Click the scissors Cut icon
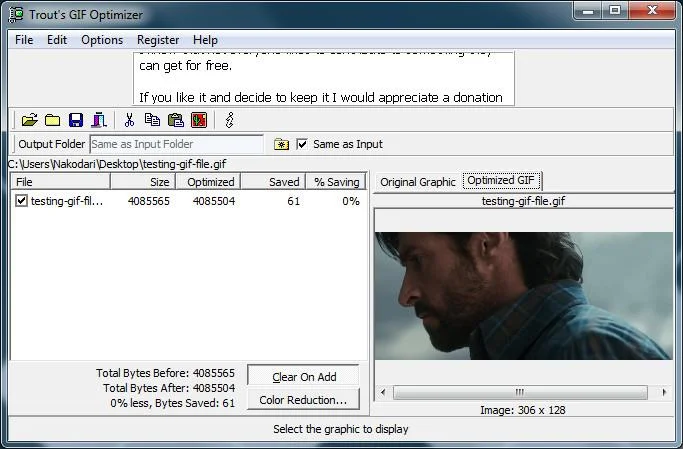The height and width of the screenshot is (449, 683). point(129,120)
